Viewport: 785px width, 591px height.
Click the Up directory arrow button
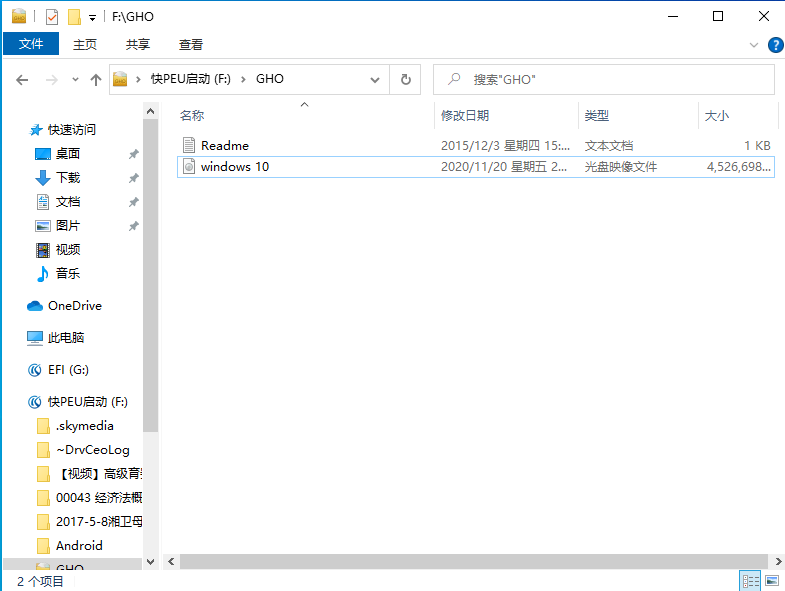pyautogui.click(x=96, y=80)
